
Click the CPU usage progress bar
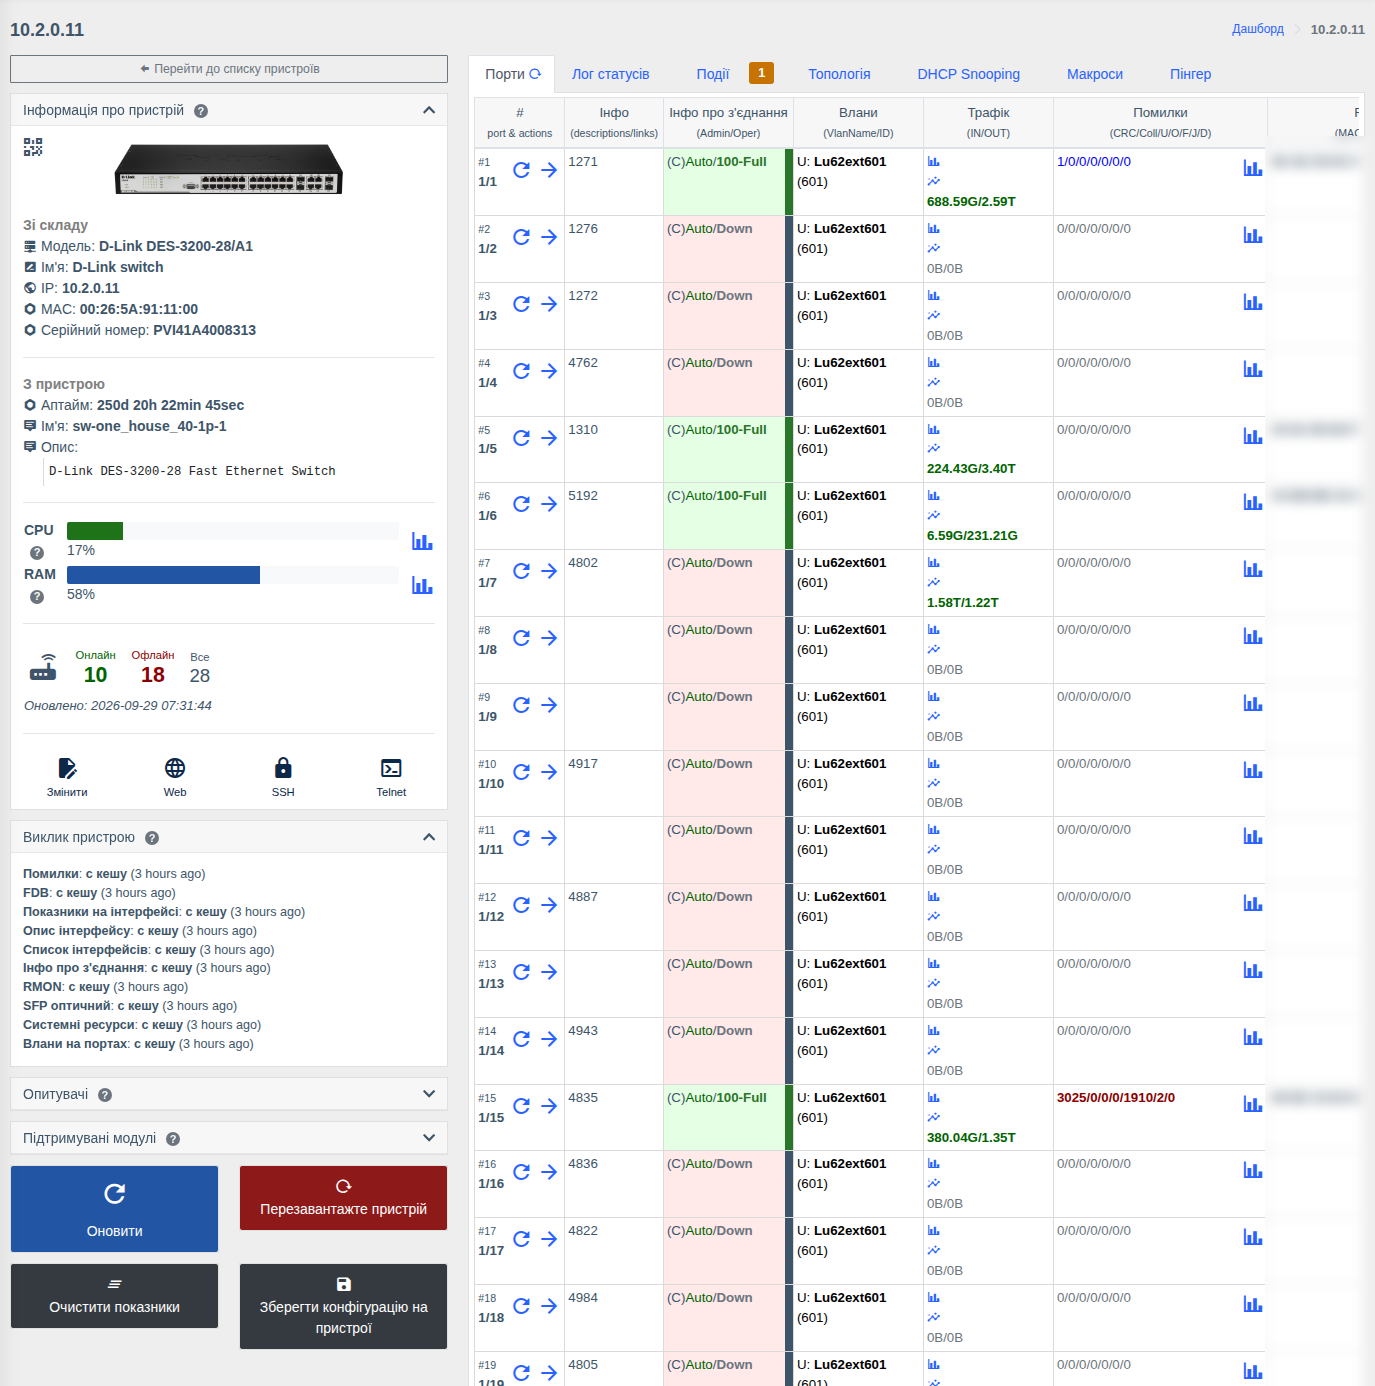click(233, 531)
